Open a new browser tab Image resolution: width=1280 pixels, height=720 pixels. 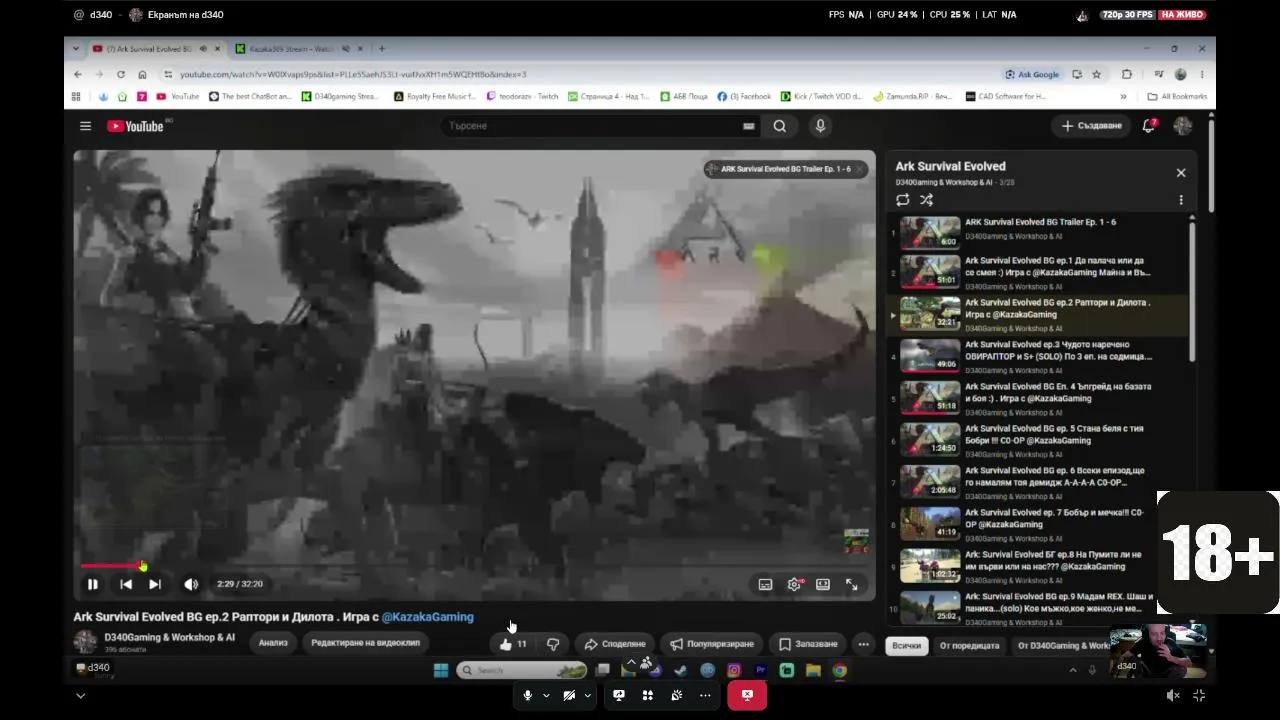click(x=382, y=48)
